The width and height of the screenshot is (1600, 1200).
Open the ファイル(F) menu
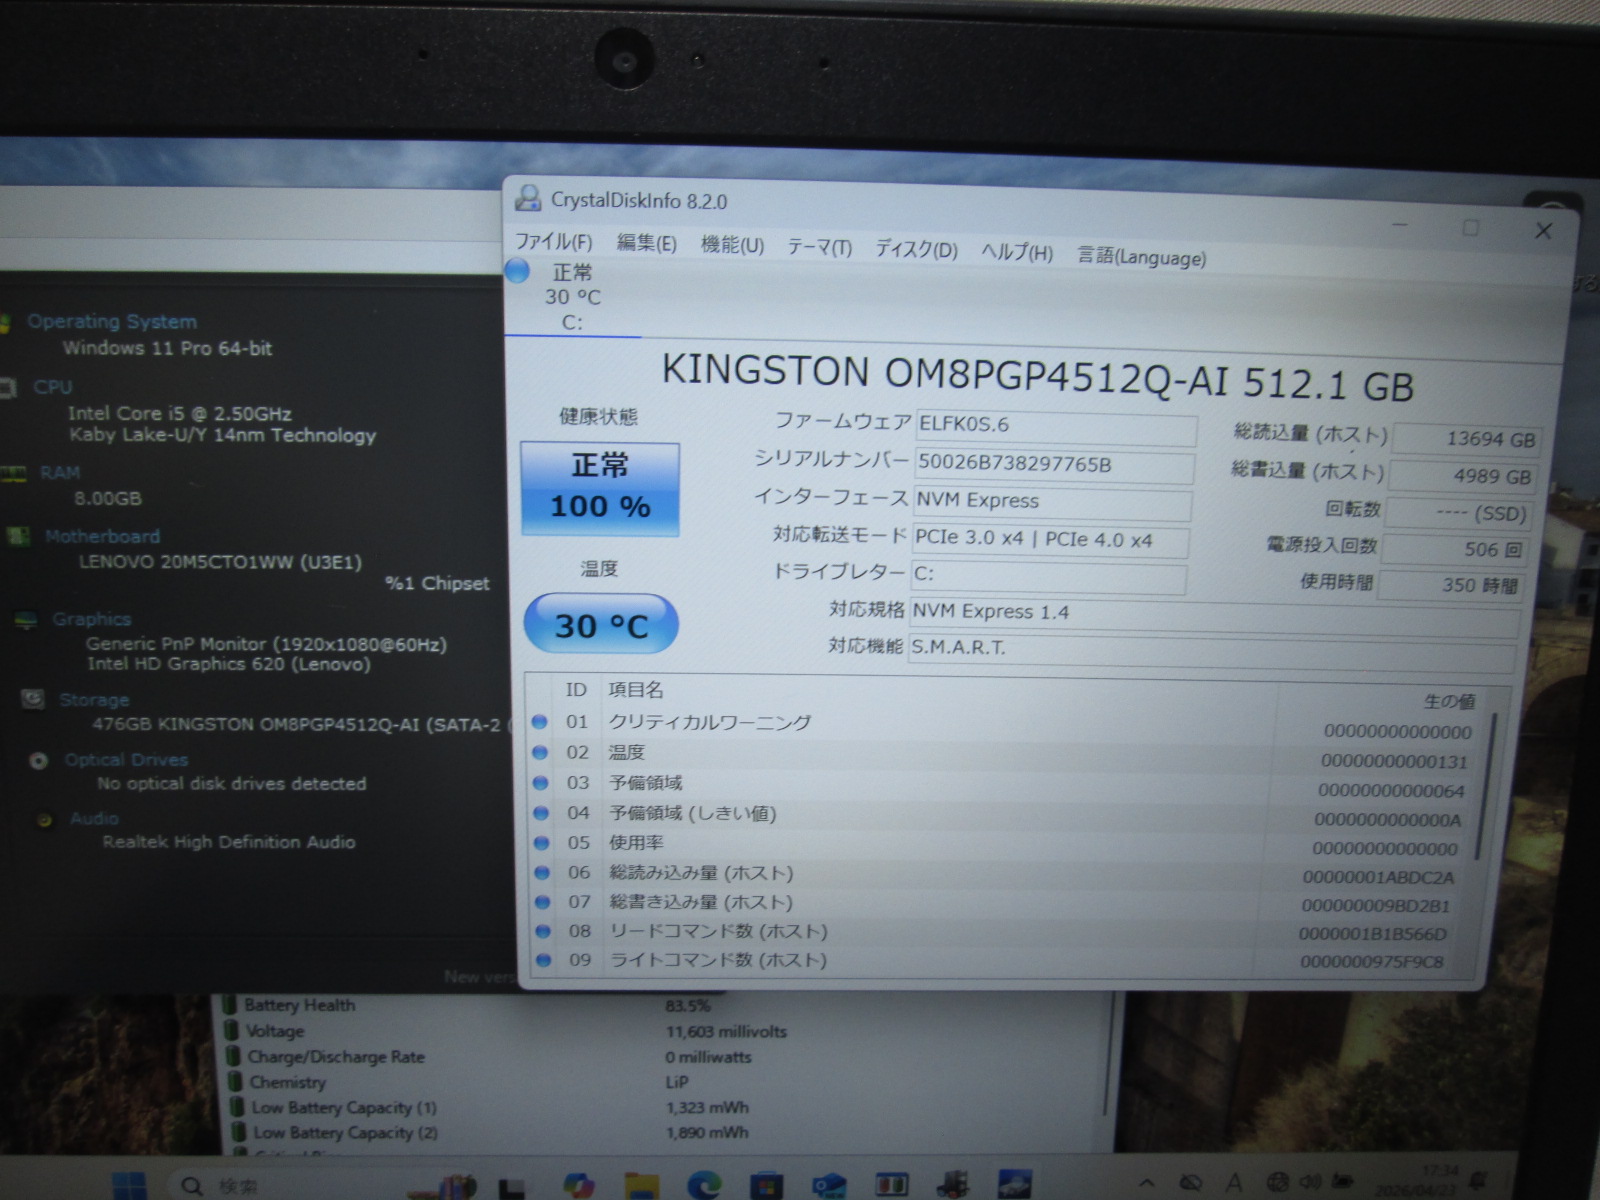[x=553, y=242]
